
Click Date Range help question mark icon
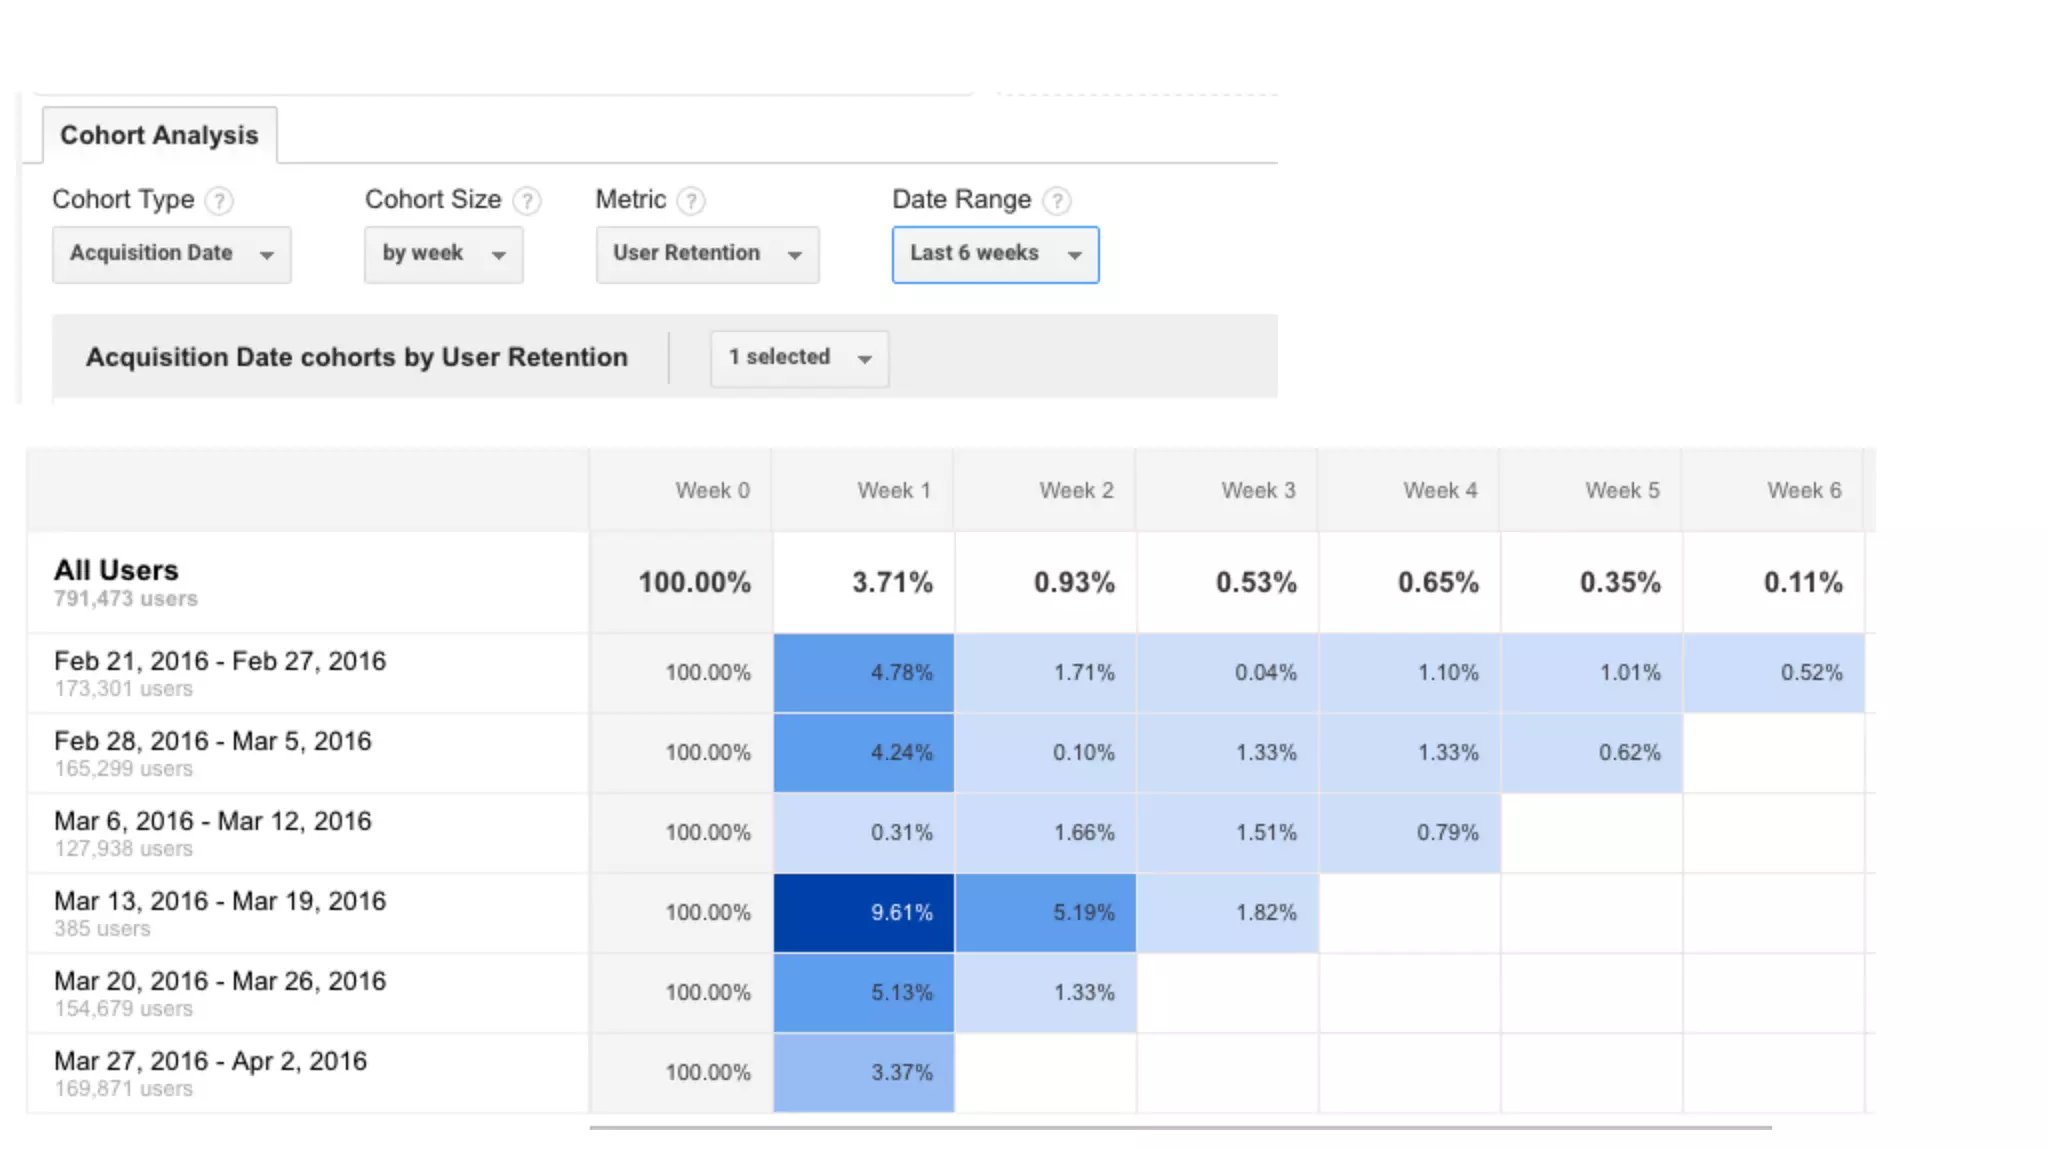(x=1057, y=201)
